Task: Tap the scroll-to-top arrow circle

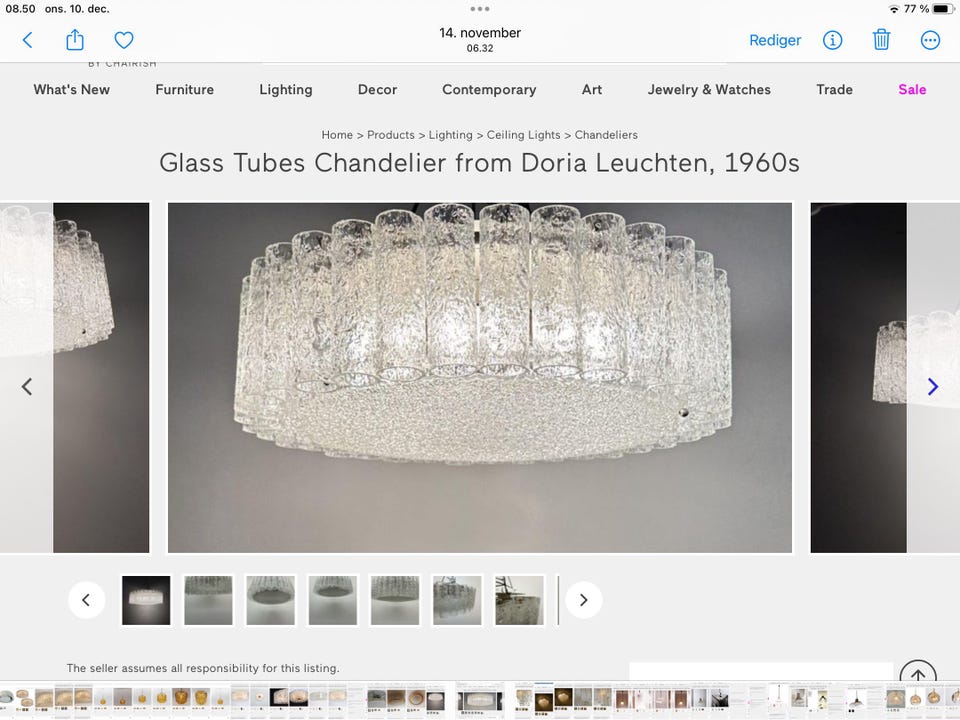Action: [x=918, y=672]
